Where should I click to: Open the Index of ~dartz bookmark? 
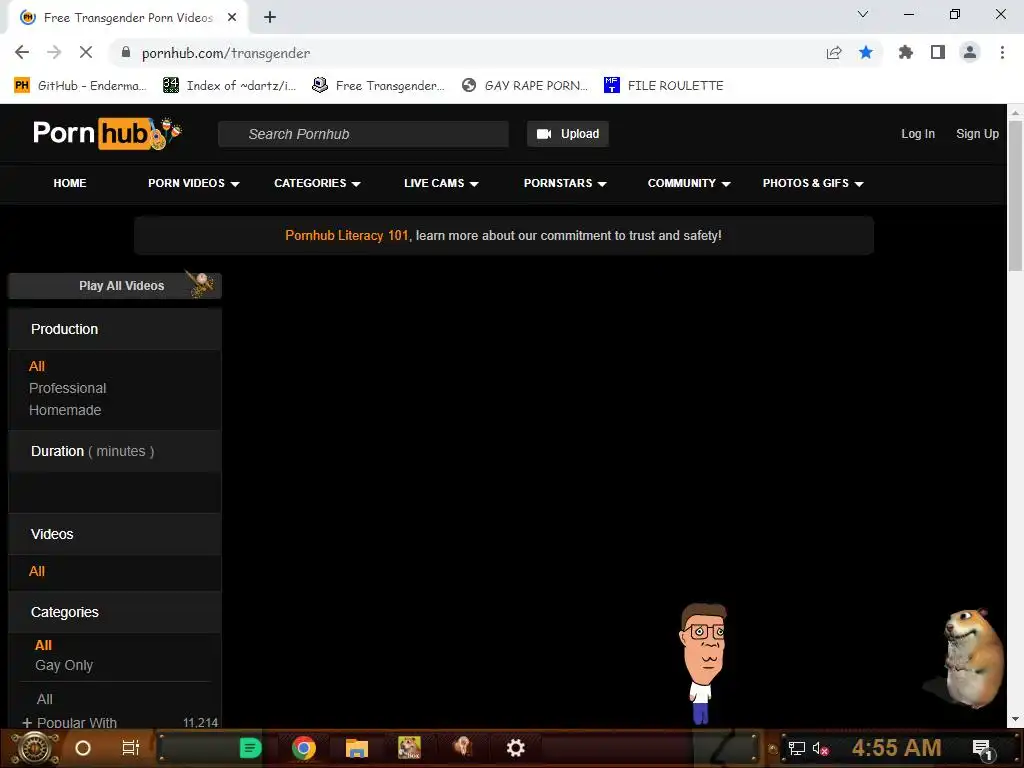click(x=229, y=86)
